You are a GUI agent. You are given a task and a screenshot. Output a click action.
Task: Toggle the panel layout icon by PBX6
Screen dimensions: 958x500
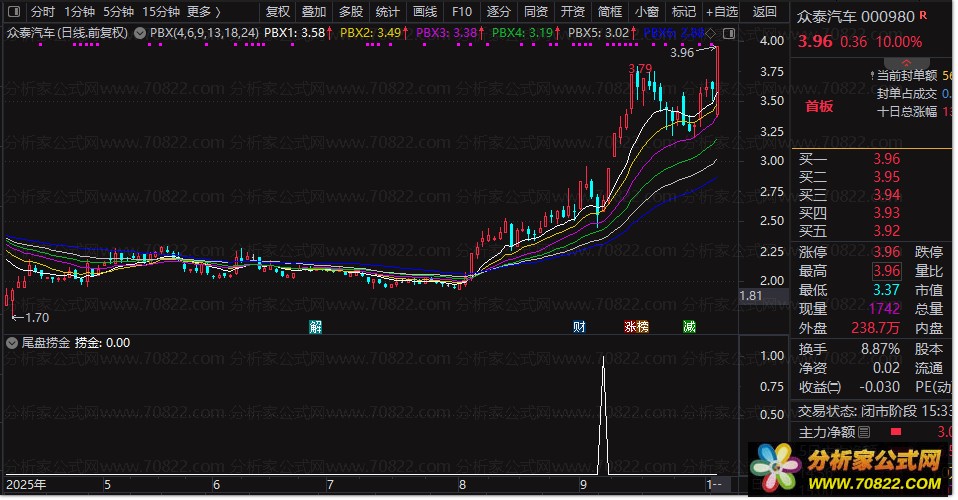coord(728,33)
